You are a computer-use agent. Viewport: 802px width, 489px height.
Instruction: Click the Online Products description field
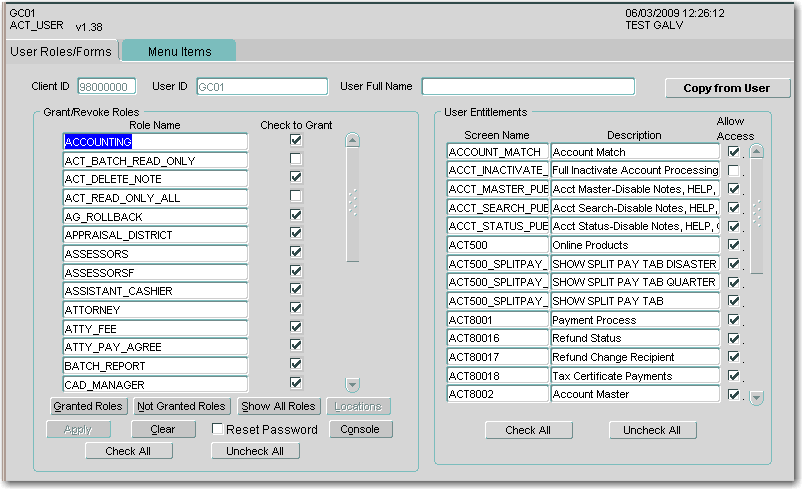pos(635,245)
